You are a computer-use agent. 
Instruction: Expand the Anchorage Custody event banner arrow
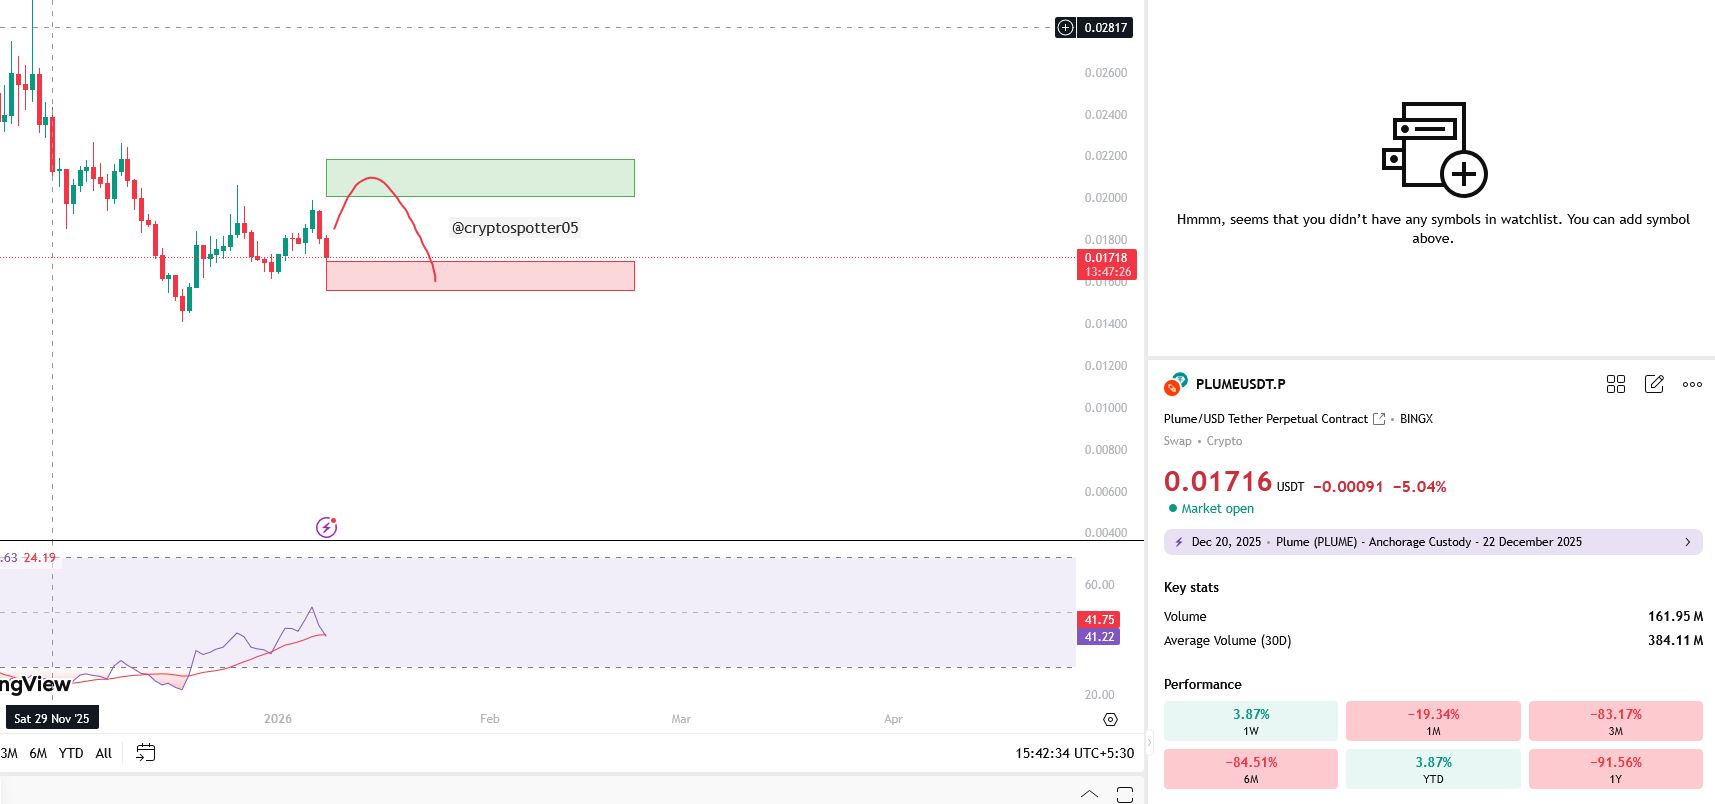(x=1688, y=542)
